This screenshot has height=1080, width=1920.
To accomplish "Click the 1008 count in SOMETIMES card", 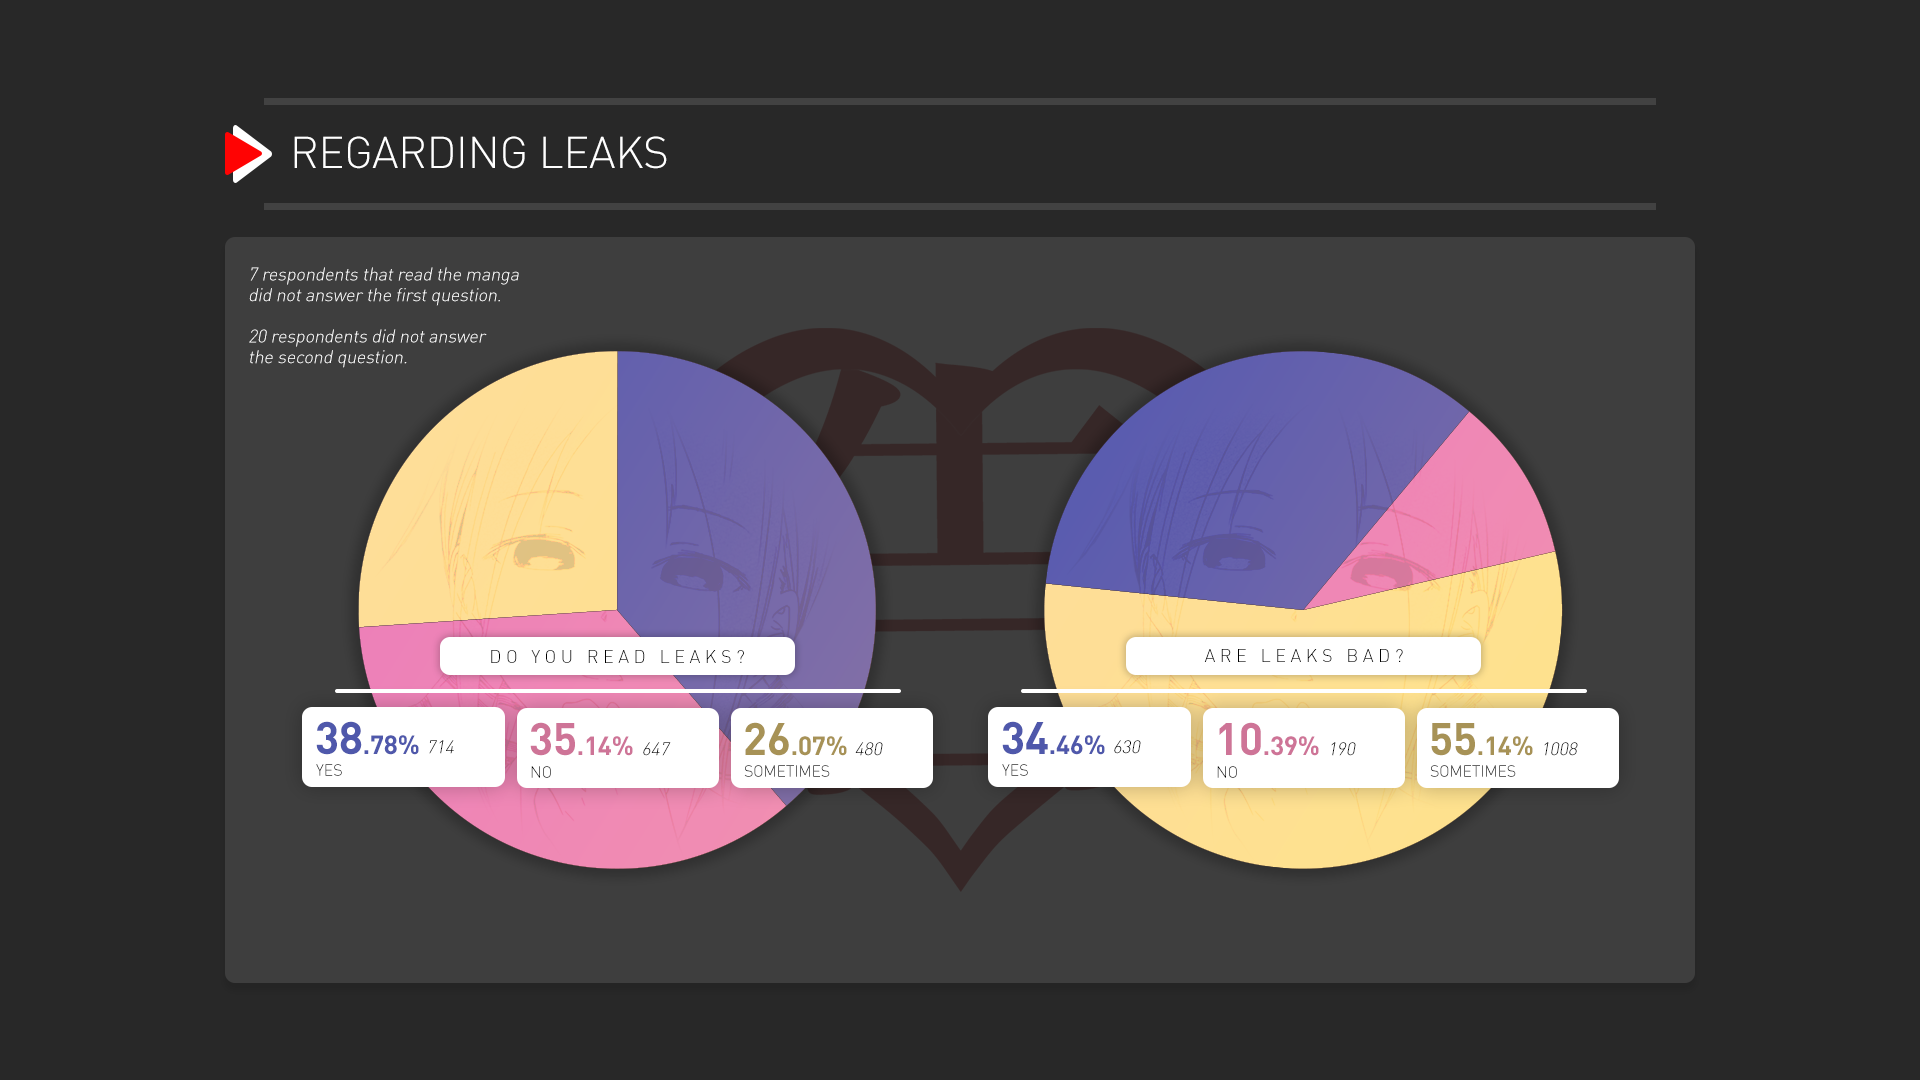I will pos(1559,749).
